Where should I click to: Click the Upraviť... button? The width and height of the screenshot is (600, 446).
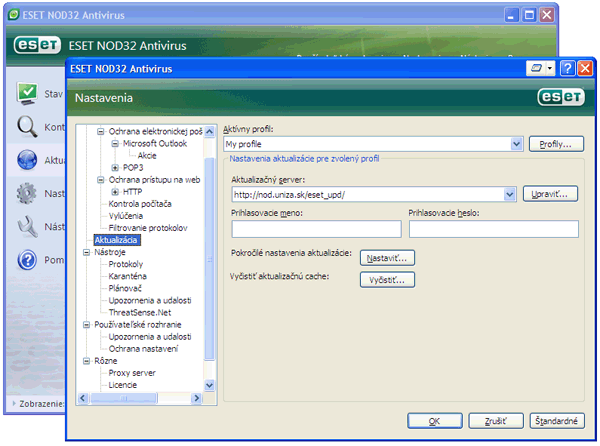coord(550,194)
